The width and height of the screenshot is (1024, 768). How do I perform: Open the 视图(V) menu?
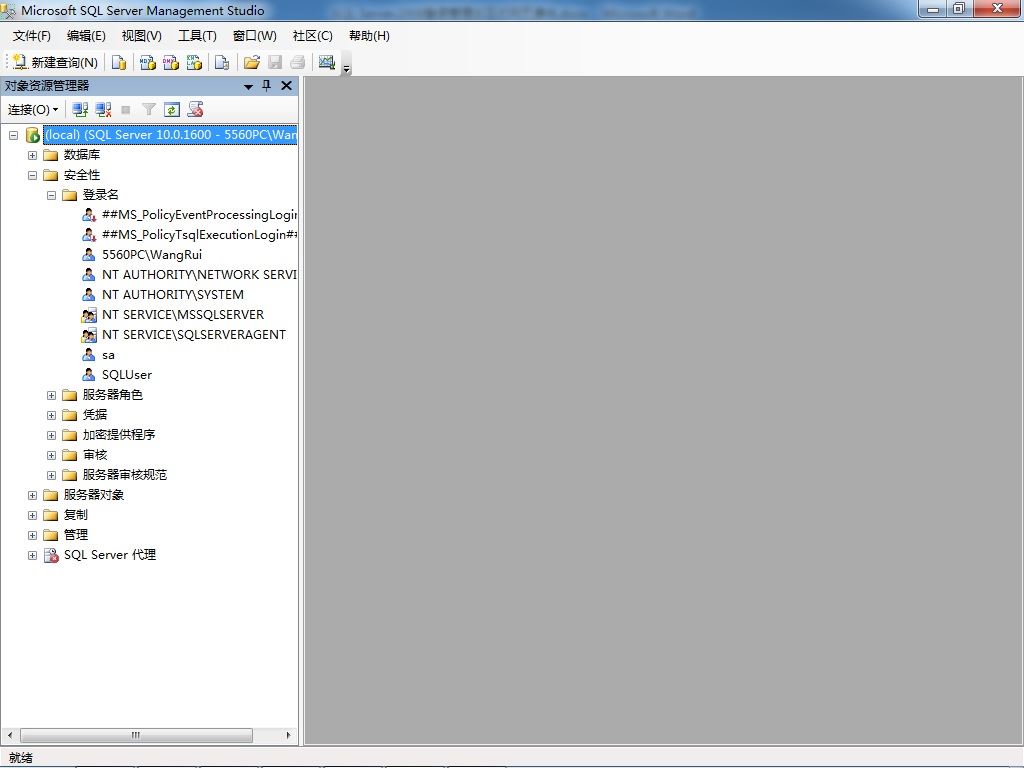(x=142, y=36)
